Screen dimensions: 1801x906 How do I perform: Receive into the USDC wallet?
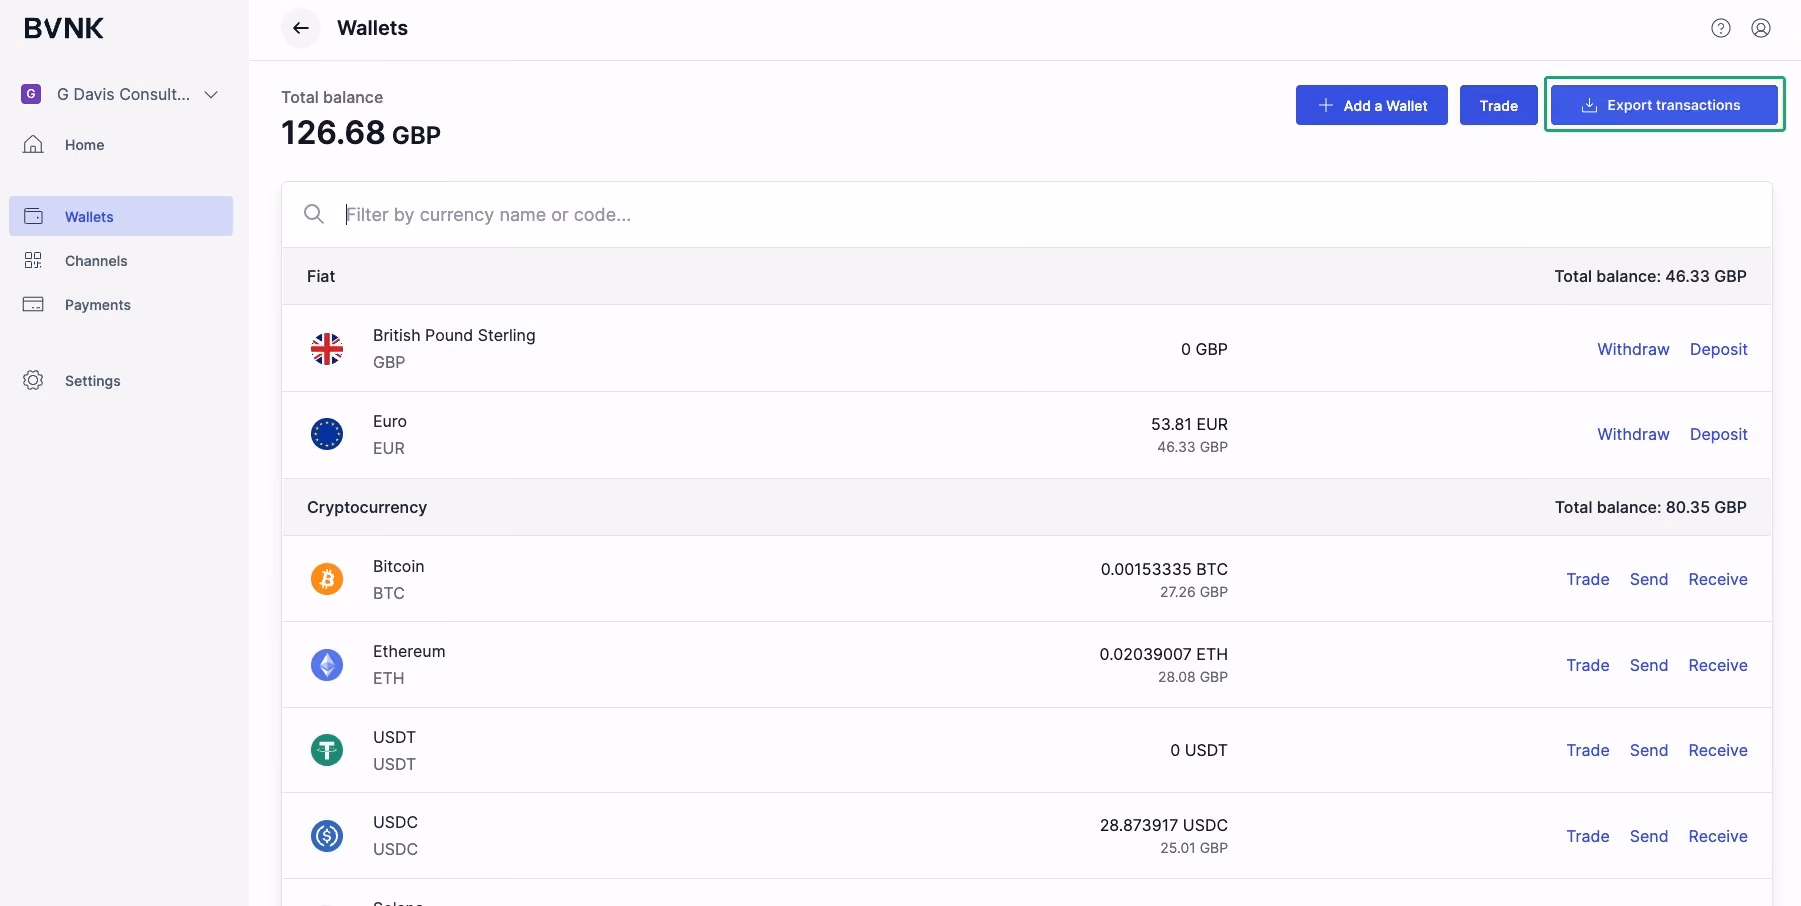tap(1718, 836)
